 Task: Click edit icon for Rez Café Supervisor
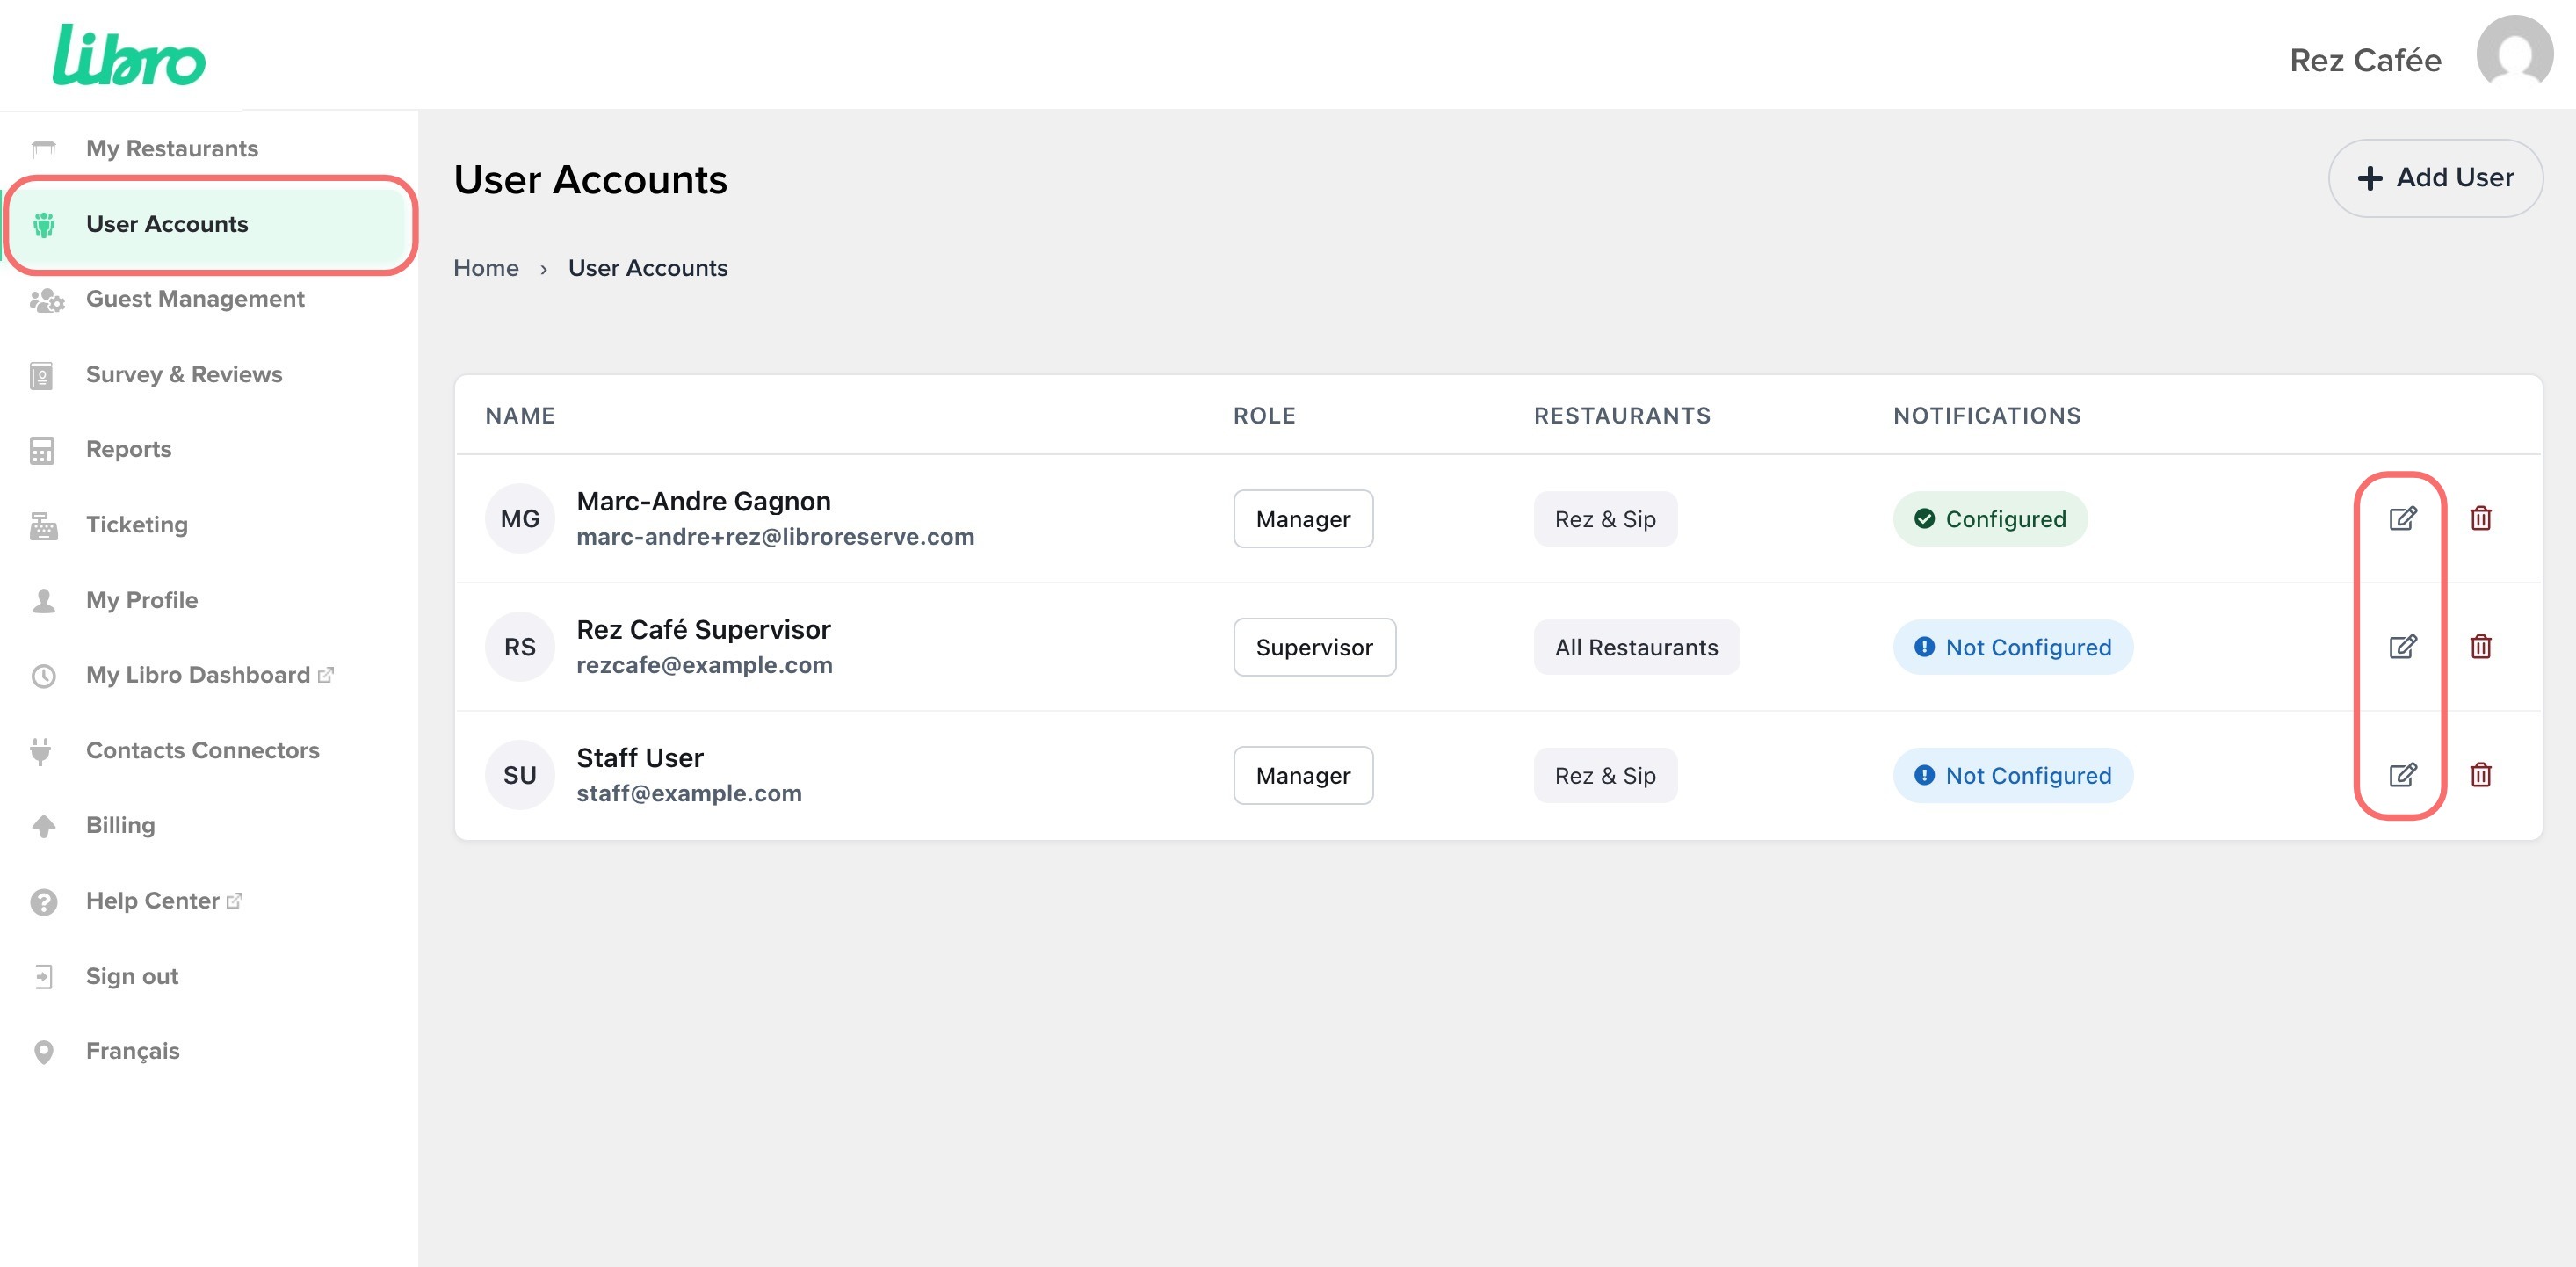click(x=2402, y=646)
